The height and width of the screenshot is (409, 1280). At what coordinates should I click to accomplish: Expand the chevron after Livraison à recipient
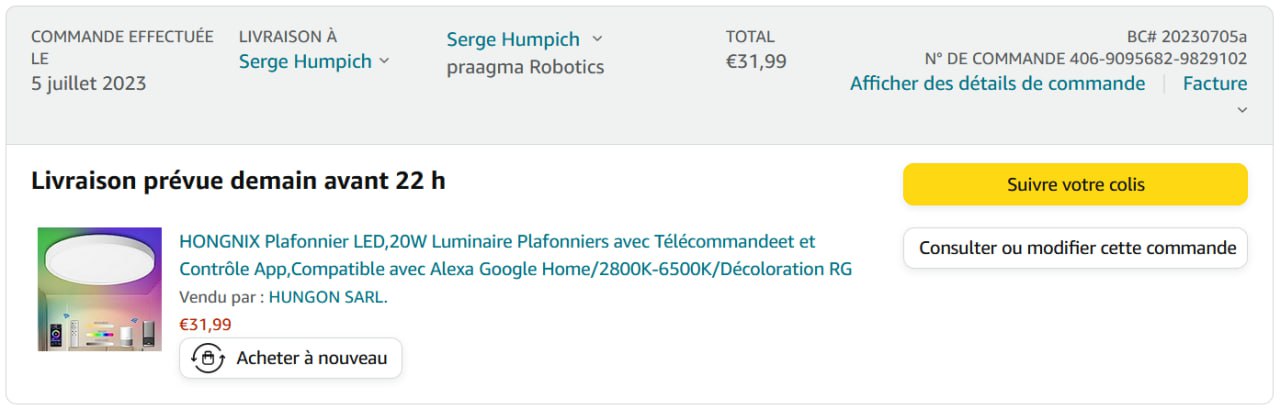pyautogui.click(x=384, y=62)
